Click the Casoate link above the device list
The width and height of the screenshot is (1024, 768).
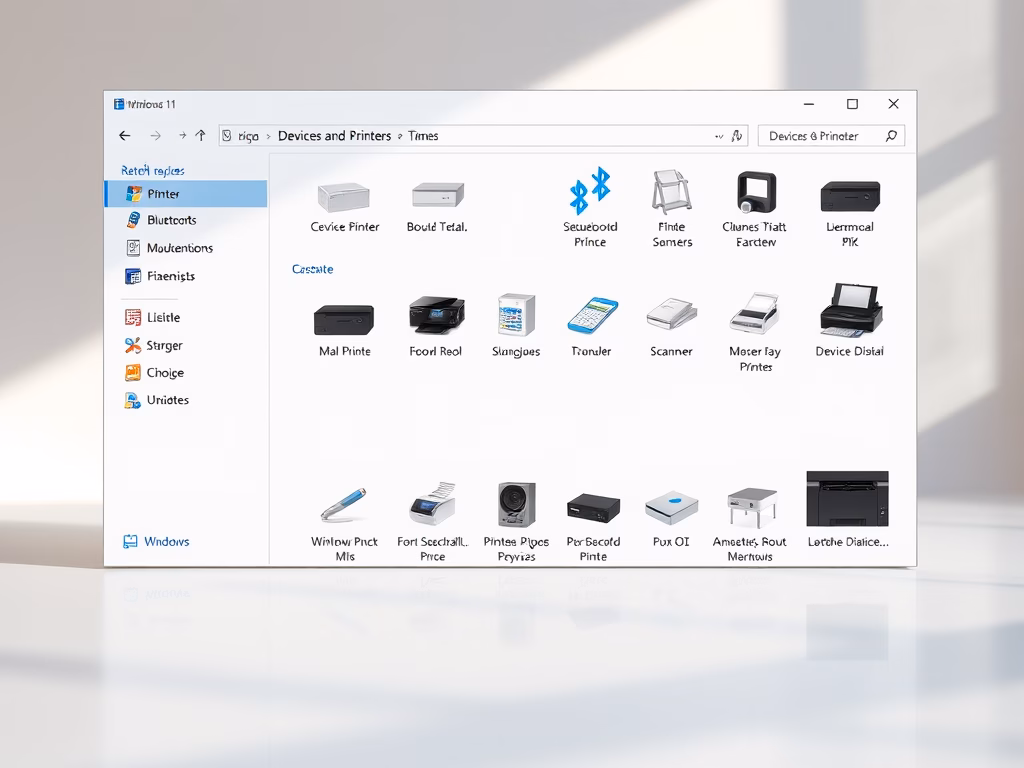tap(313, 269)
